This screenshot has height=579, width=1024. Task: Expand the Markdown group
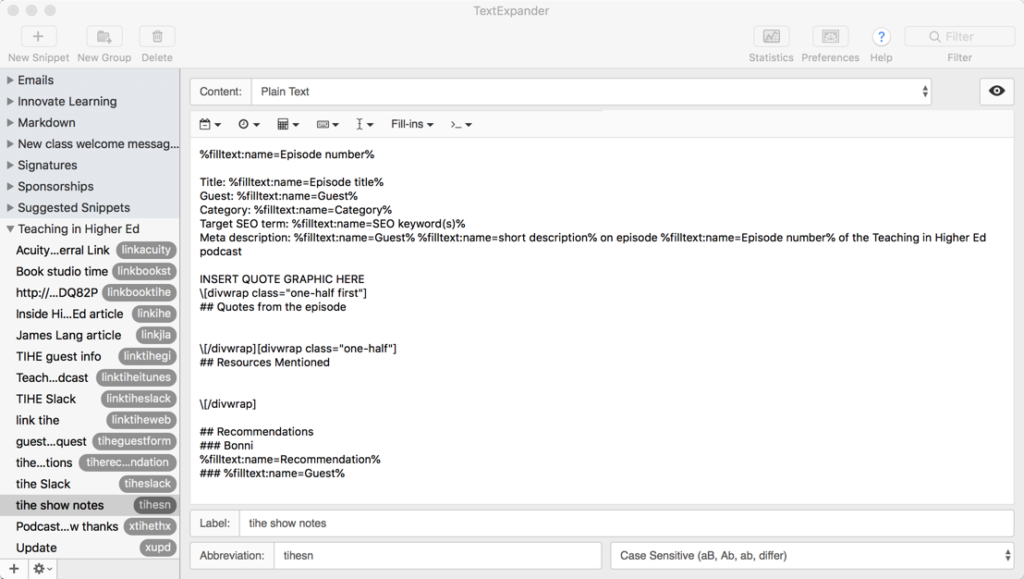(x=10, y=123)
